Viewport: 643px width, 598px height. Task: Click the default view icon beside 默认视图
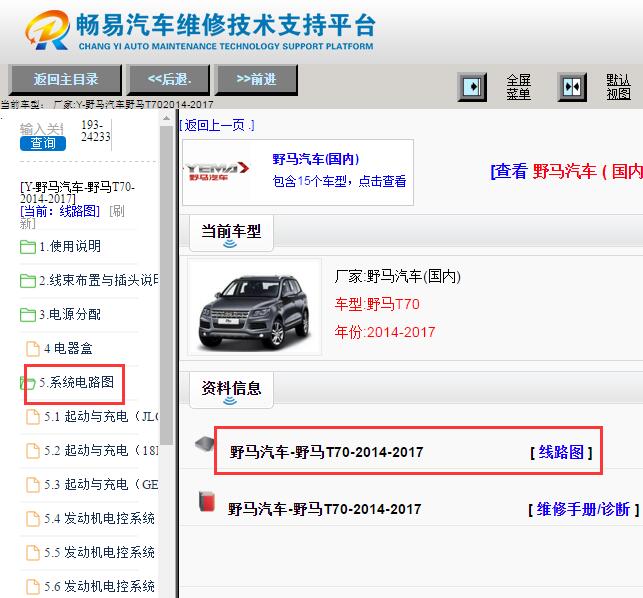click(x=572, y=87)
